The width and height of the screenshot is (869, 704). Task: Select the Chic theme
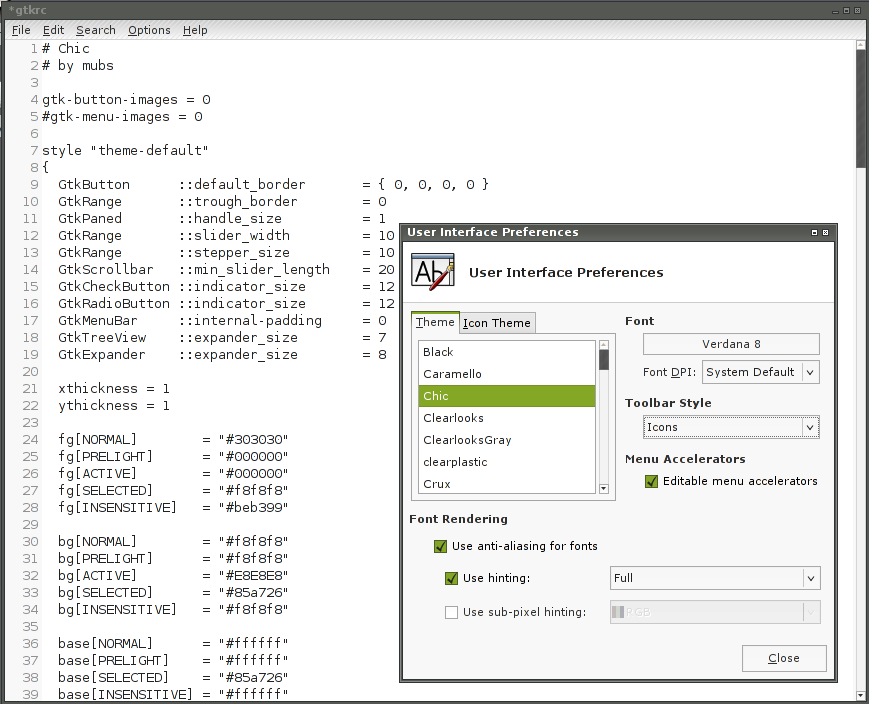pyautogui.click(x=507, y=396)
